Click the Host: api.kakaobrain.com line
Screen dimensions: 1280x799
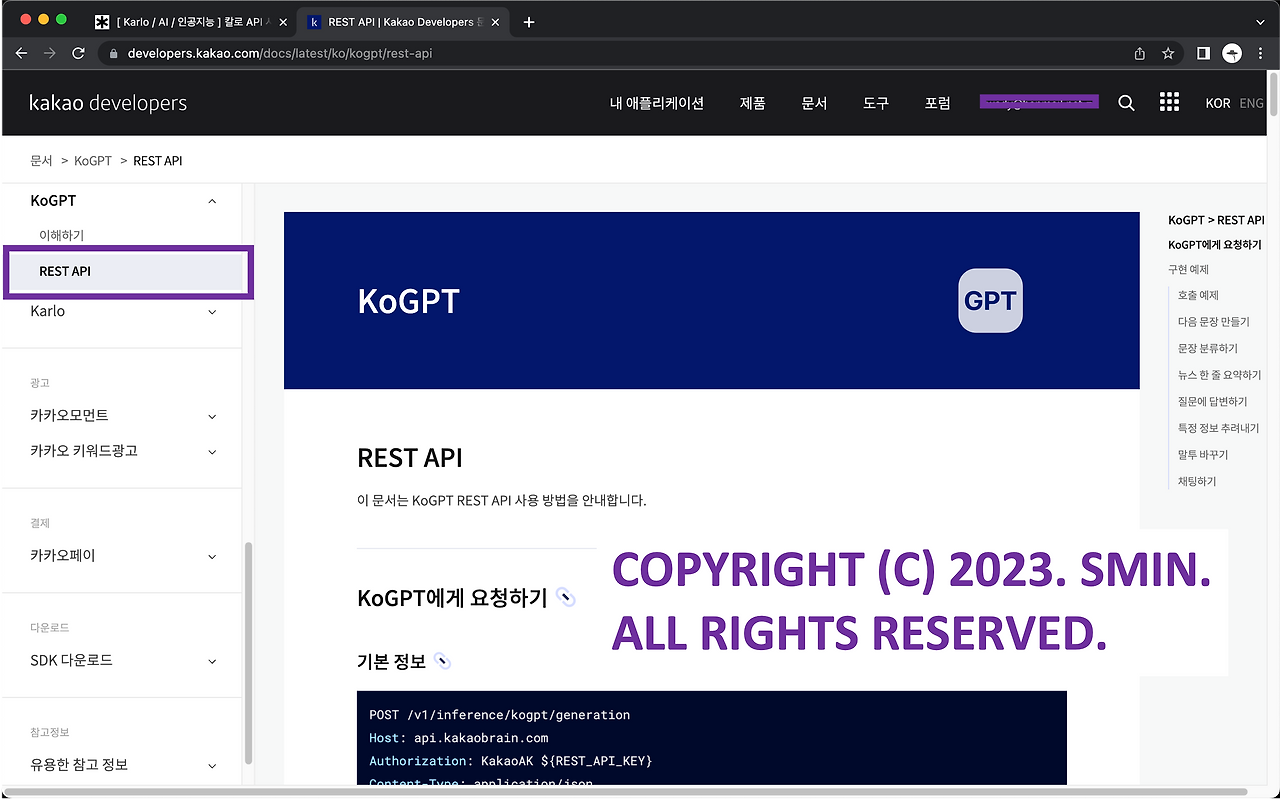tap(459, 738)
